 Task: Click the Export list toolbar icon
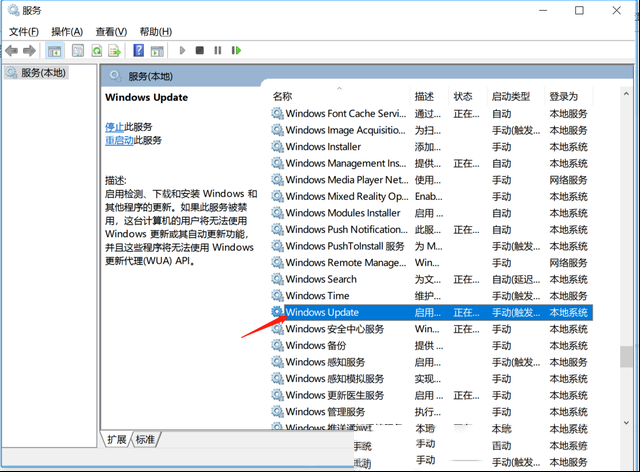coord(115,51)
